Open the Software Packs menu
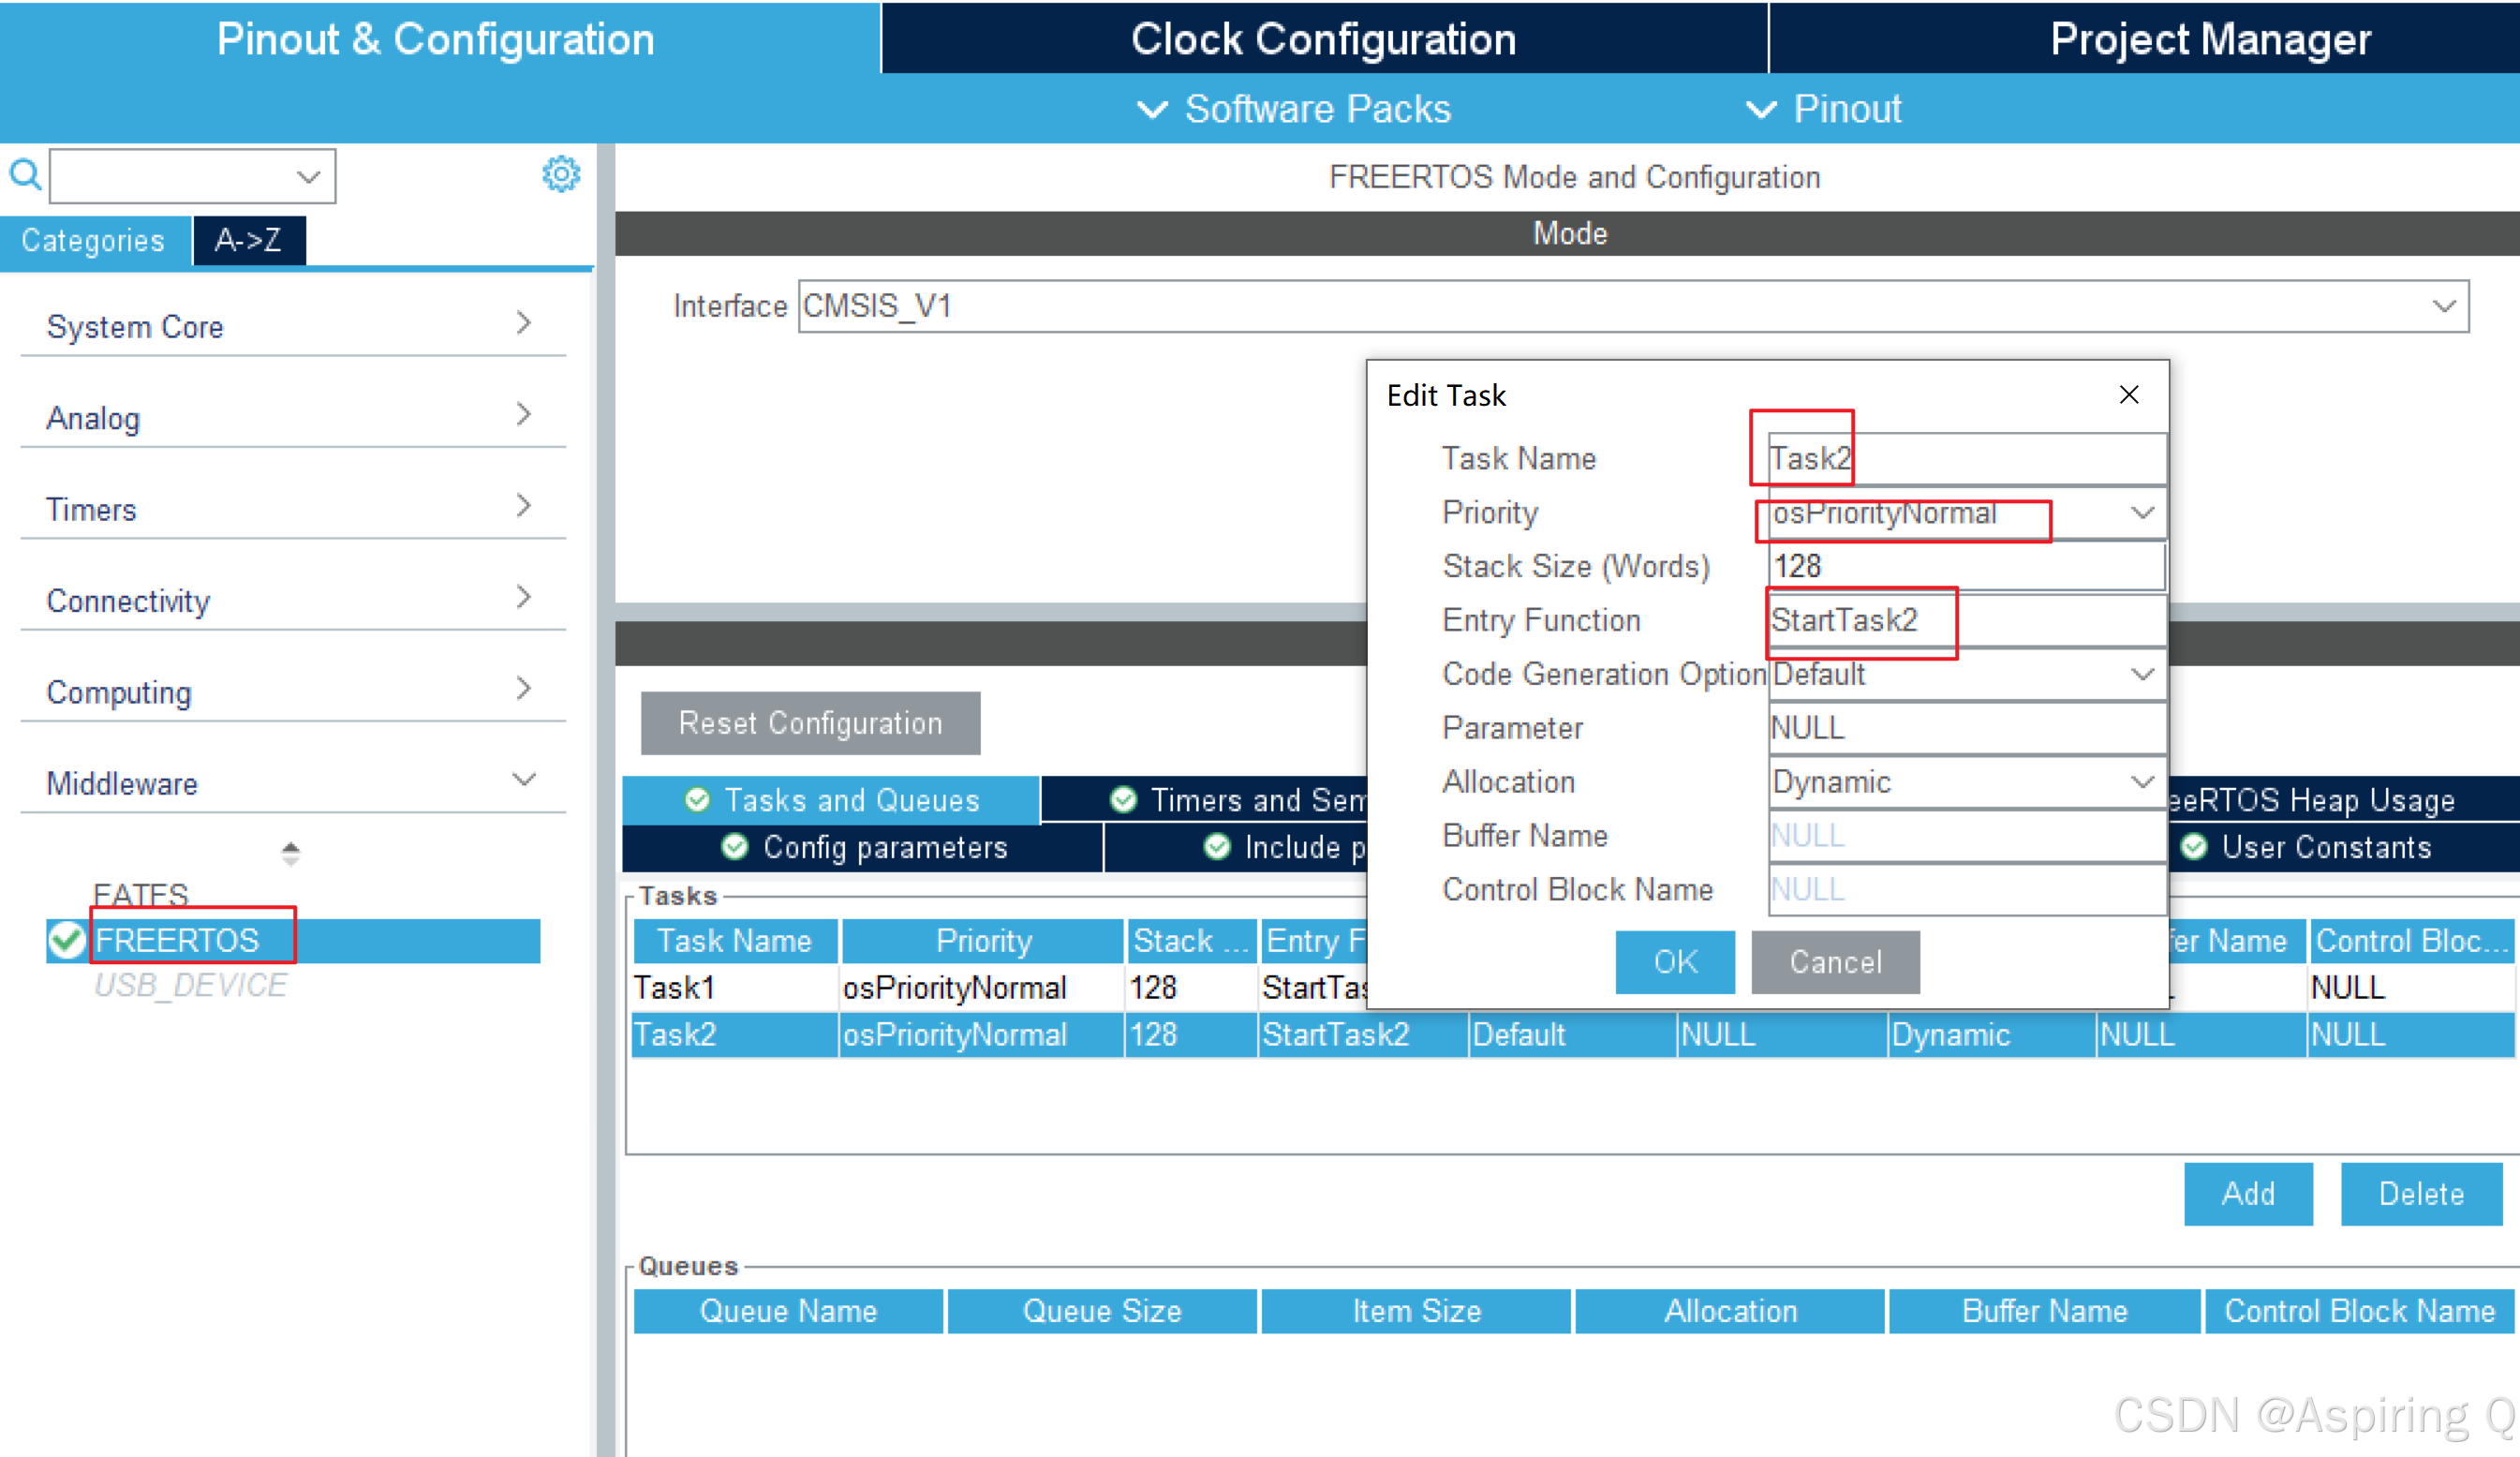Image resolution: width=2520 pixels, height=1457 pixels. 1295,109
